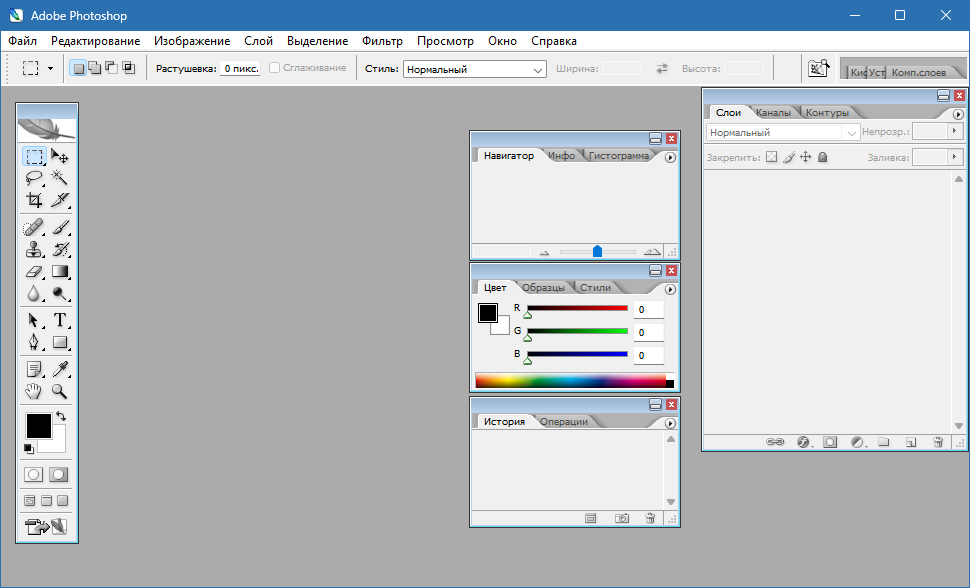Open blend mode dropdown in Слои panel
This screenshot has width=970, height=588.
coord(783,132)
